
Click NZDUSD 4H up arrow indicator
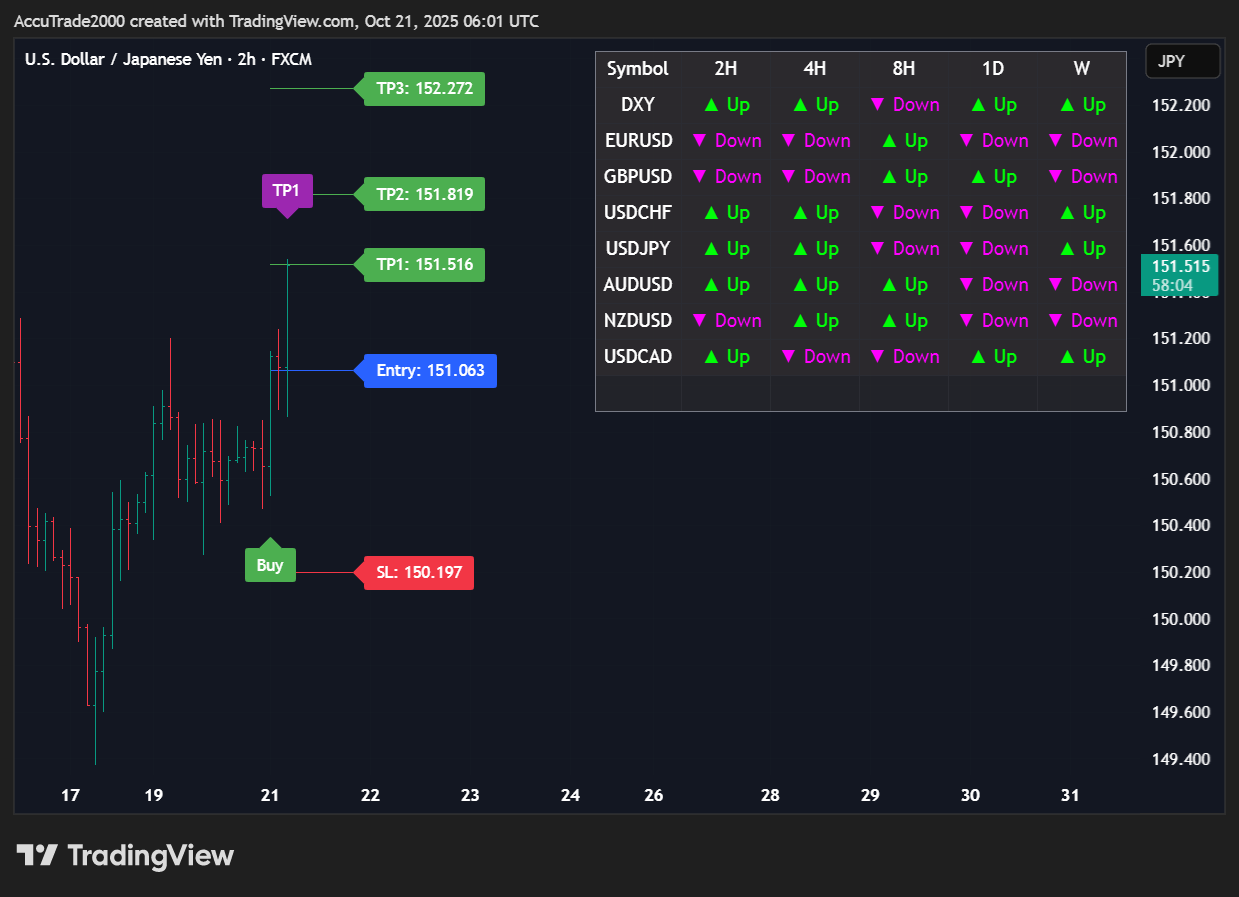pyautogui.click(x=800, y=321)
